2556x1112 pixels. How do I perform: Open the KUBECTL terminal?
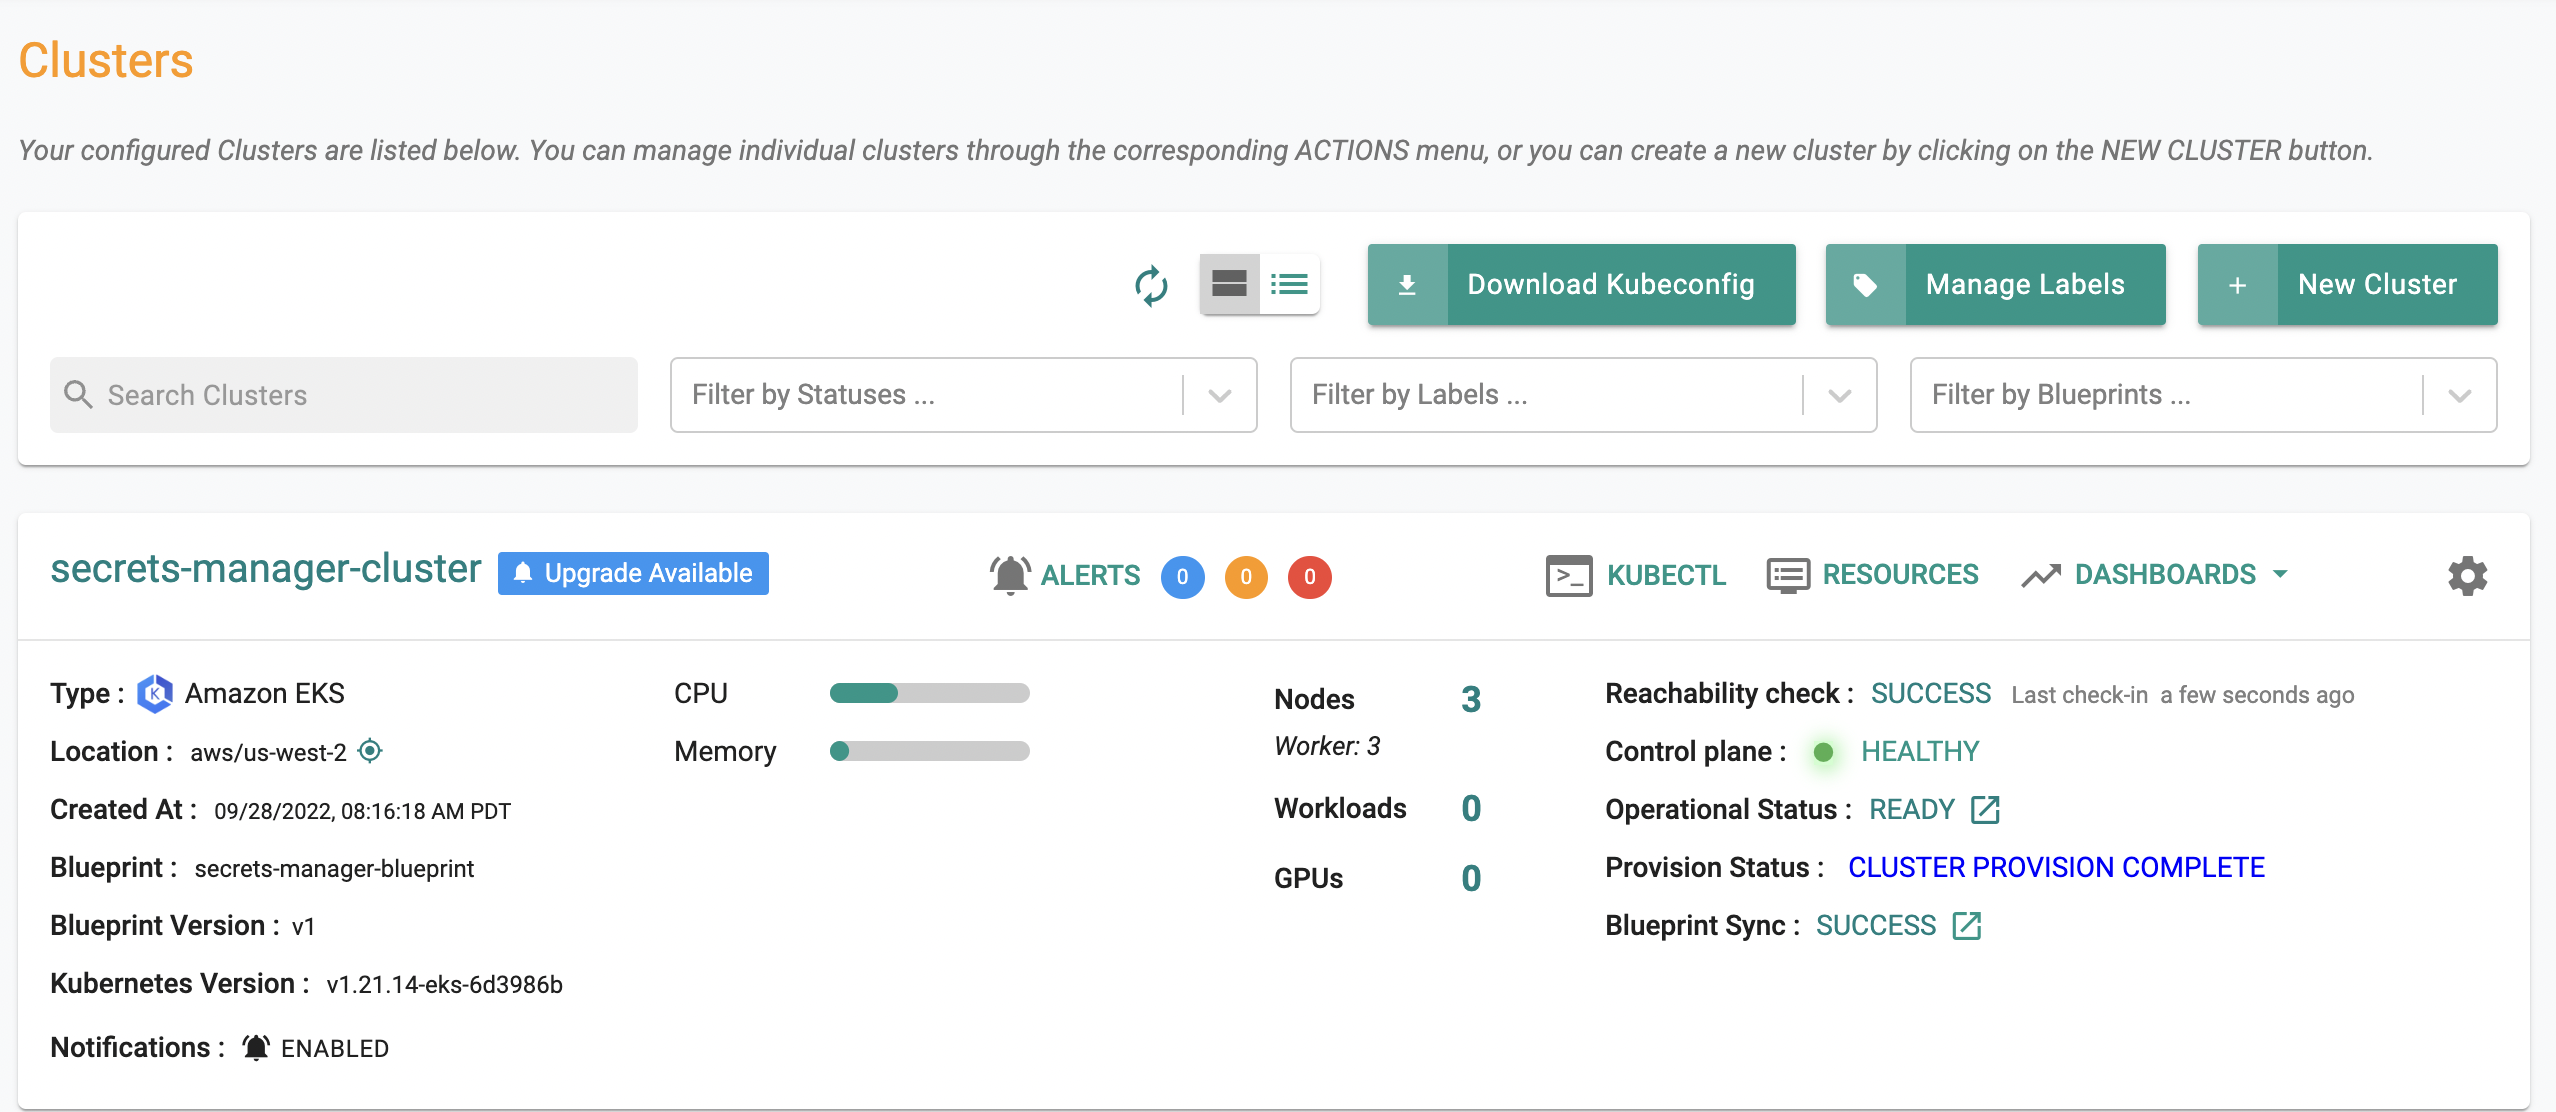1636,575
